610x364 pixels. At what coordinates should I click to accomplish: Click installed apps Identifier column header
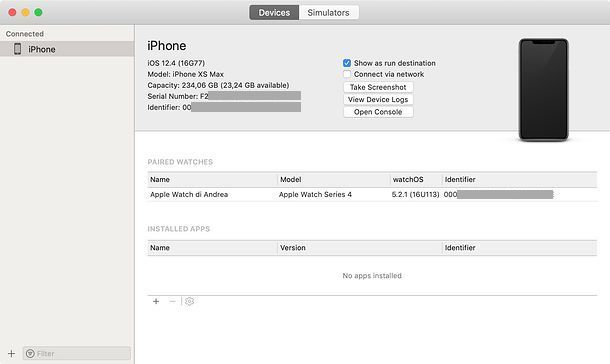[x=519, y=248]
